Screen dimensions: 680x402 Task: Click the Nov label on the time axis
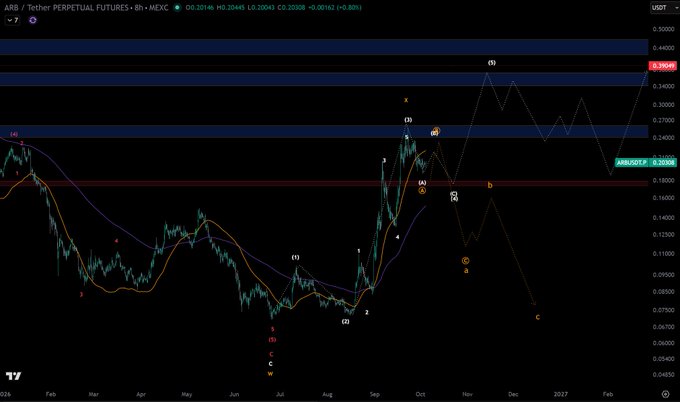(467, 394)
